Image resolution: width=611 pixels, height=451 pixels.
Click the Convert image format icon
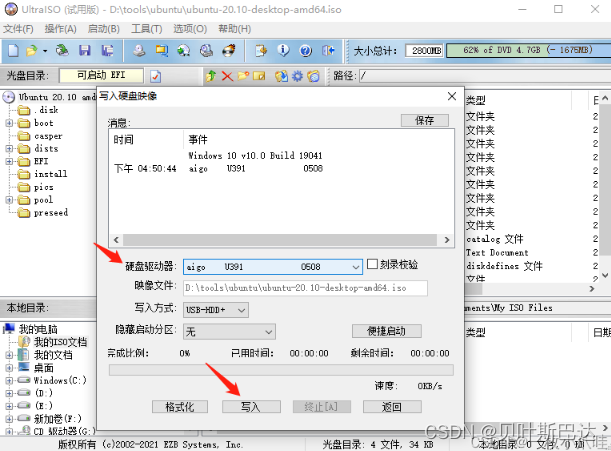[x=162, y=50]
